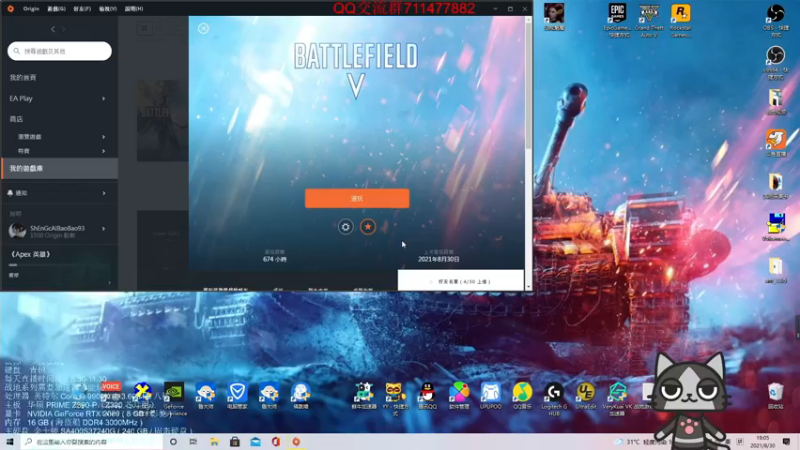Open the Help (H) menu

pos(134,9)
